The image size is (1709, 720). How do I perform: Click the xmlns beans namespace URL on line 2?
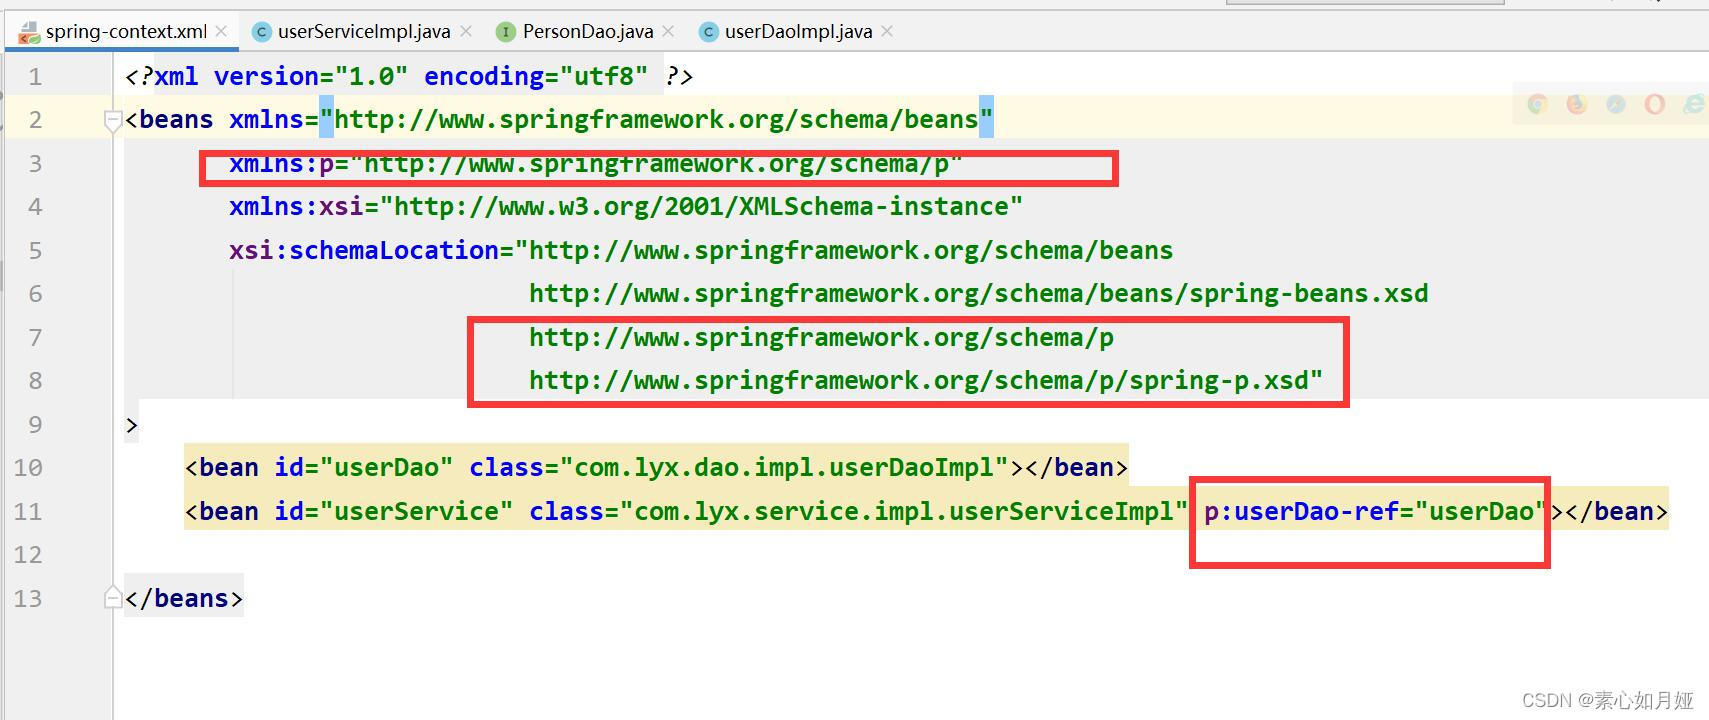(x=656, y=120)
